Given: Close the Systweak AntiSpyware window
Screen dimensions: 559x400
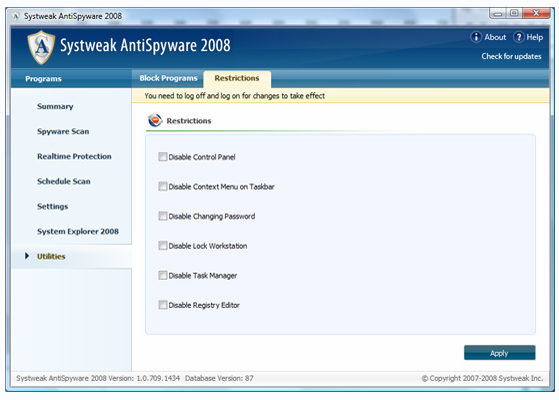Looking at the screenshot, I should point(536,14).
